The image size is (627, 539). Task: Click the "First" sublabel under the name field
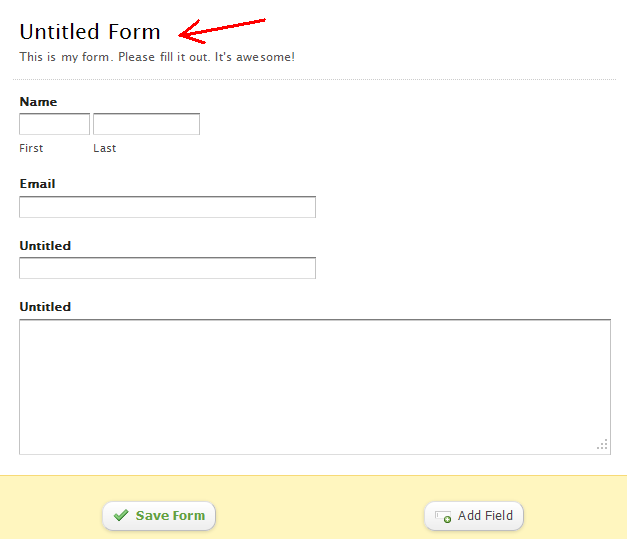(31, 148)
